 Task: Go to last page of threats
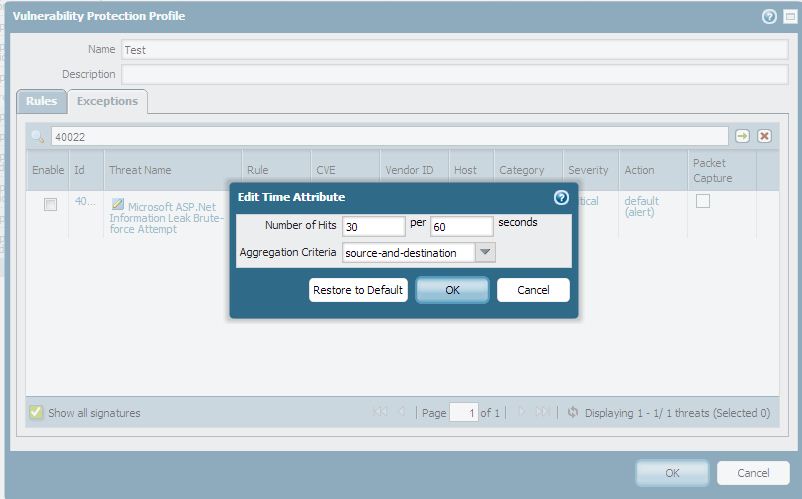pyautogui.click(x=542, y=412)
